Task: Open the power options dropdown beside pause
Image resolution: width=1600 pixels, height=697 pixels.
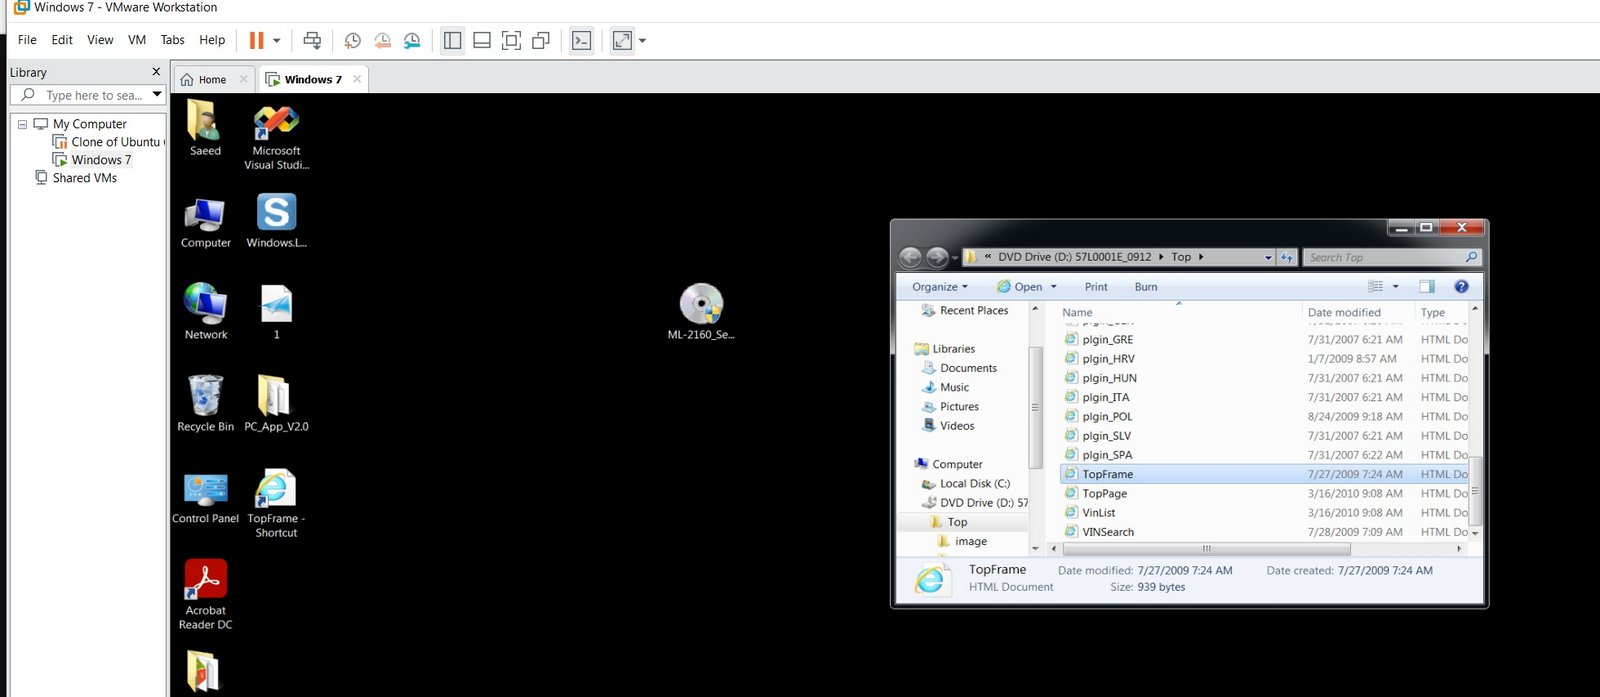Action: tap(277, 41)
